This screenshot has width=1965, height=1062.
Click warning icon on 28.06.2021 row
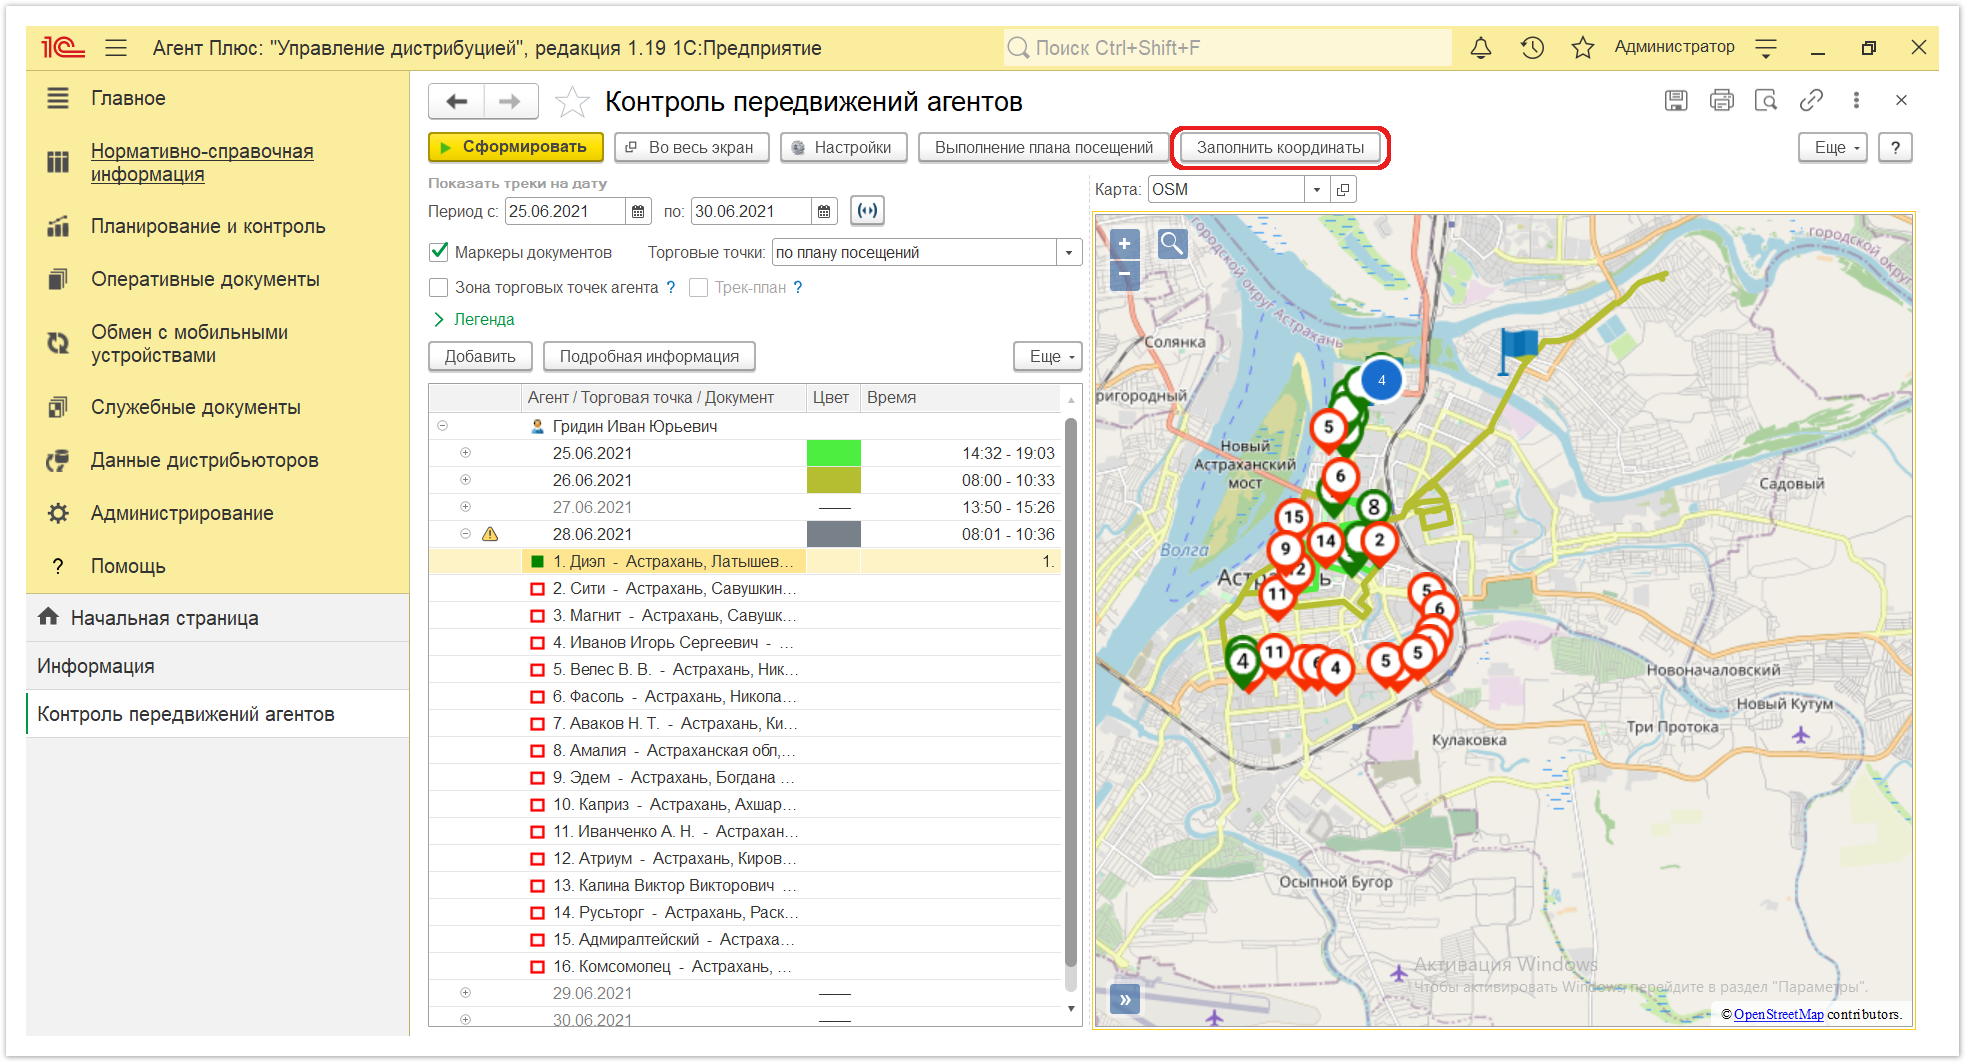tap(490, 534)
